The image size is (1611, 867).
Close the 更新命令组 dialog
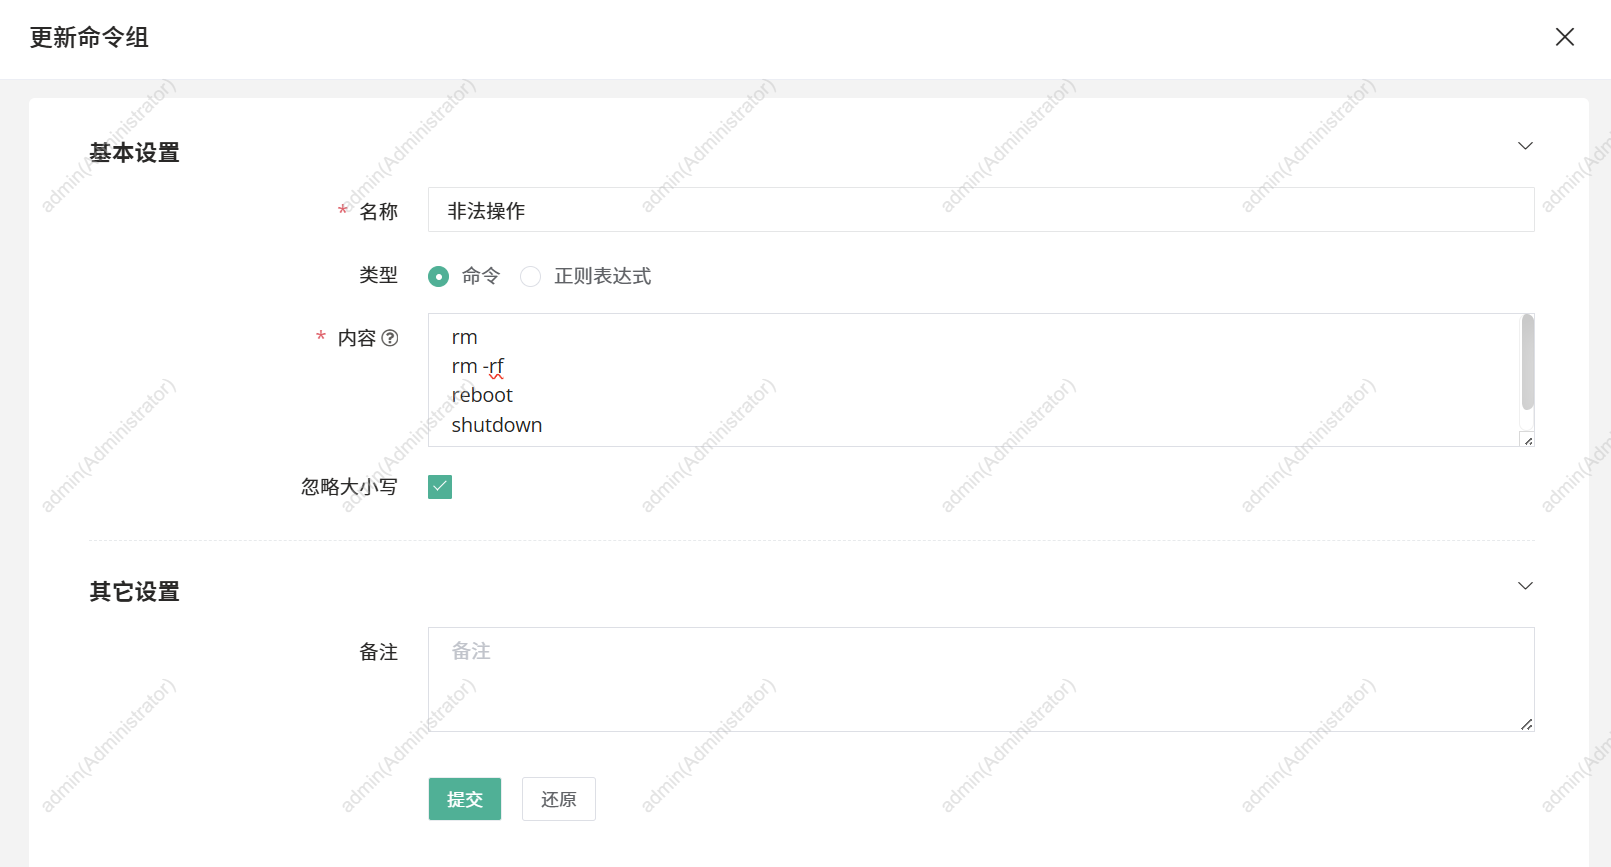point(1564,37)
